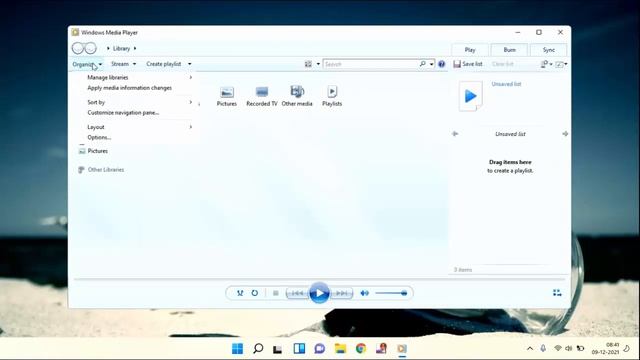Screen dimensions: 640x360
Task: Click the Forward navigation arrow button
Action: point(91,48)
